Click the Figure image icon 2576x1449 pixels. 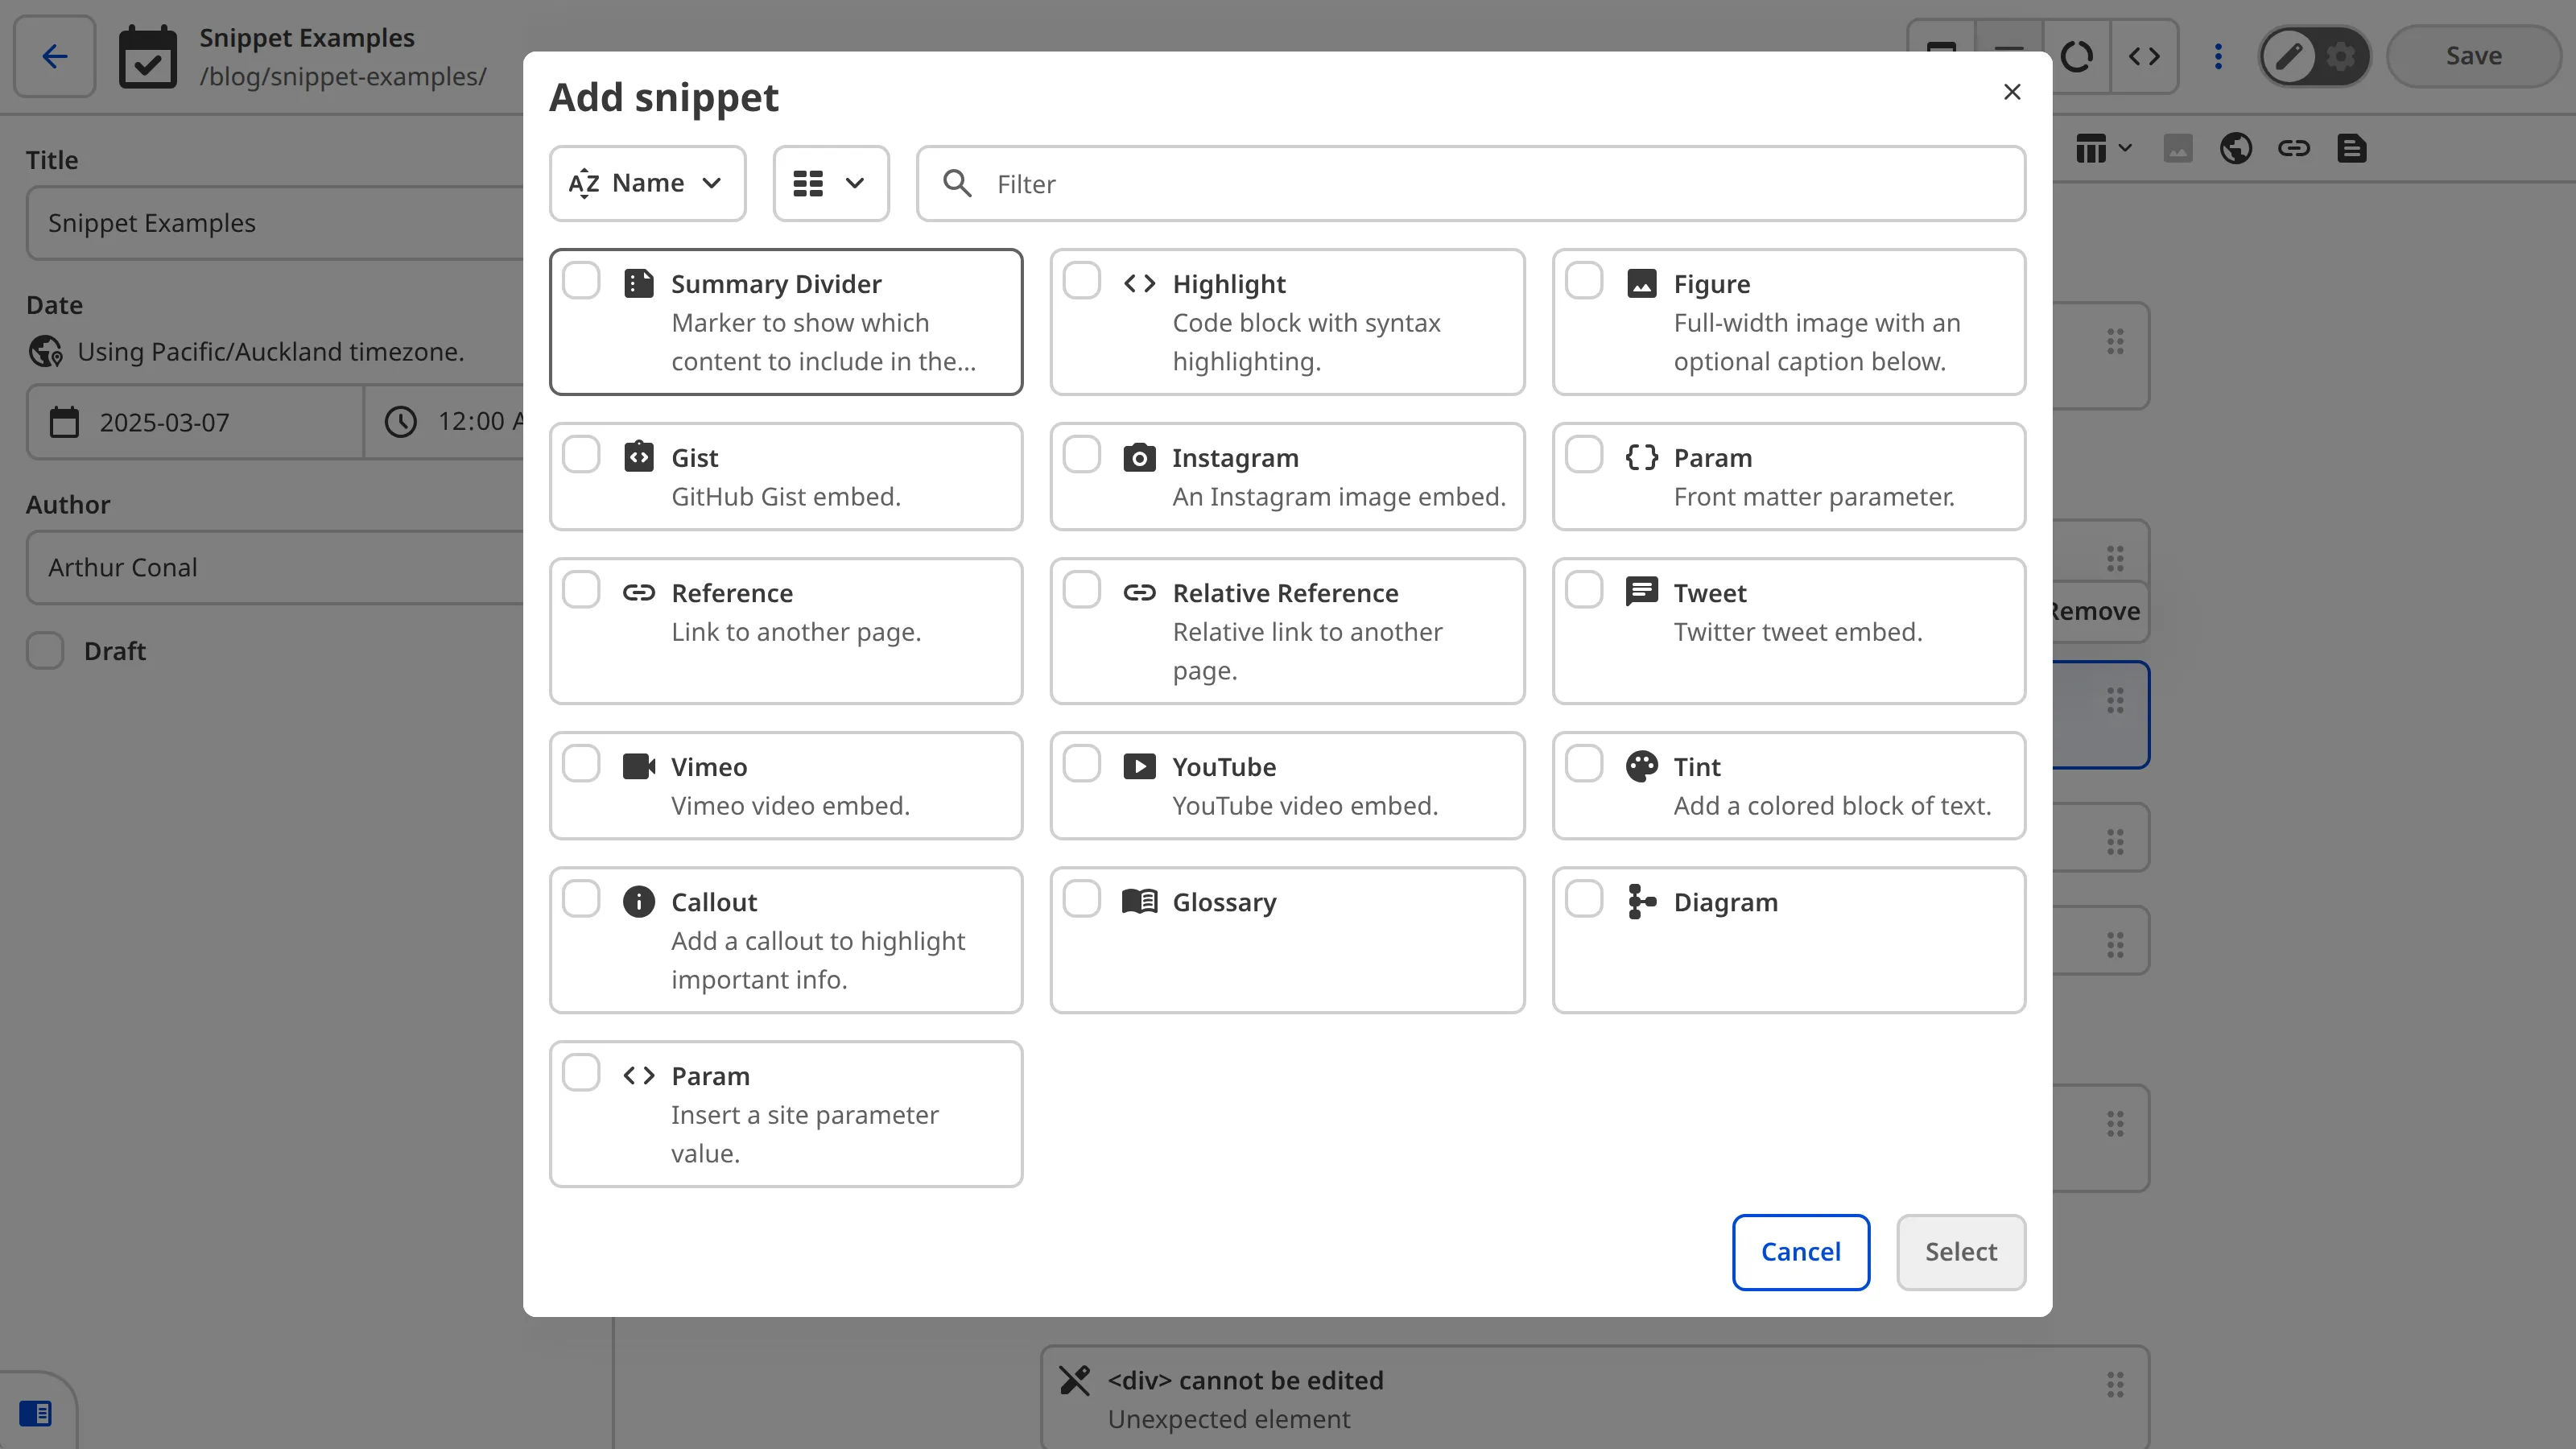1641,284
